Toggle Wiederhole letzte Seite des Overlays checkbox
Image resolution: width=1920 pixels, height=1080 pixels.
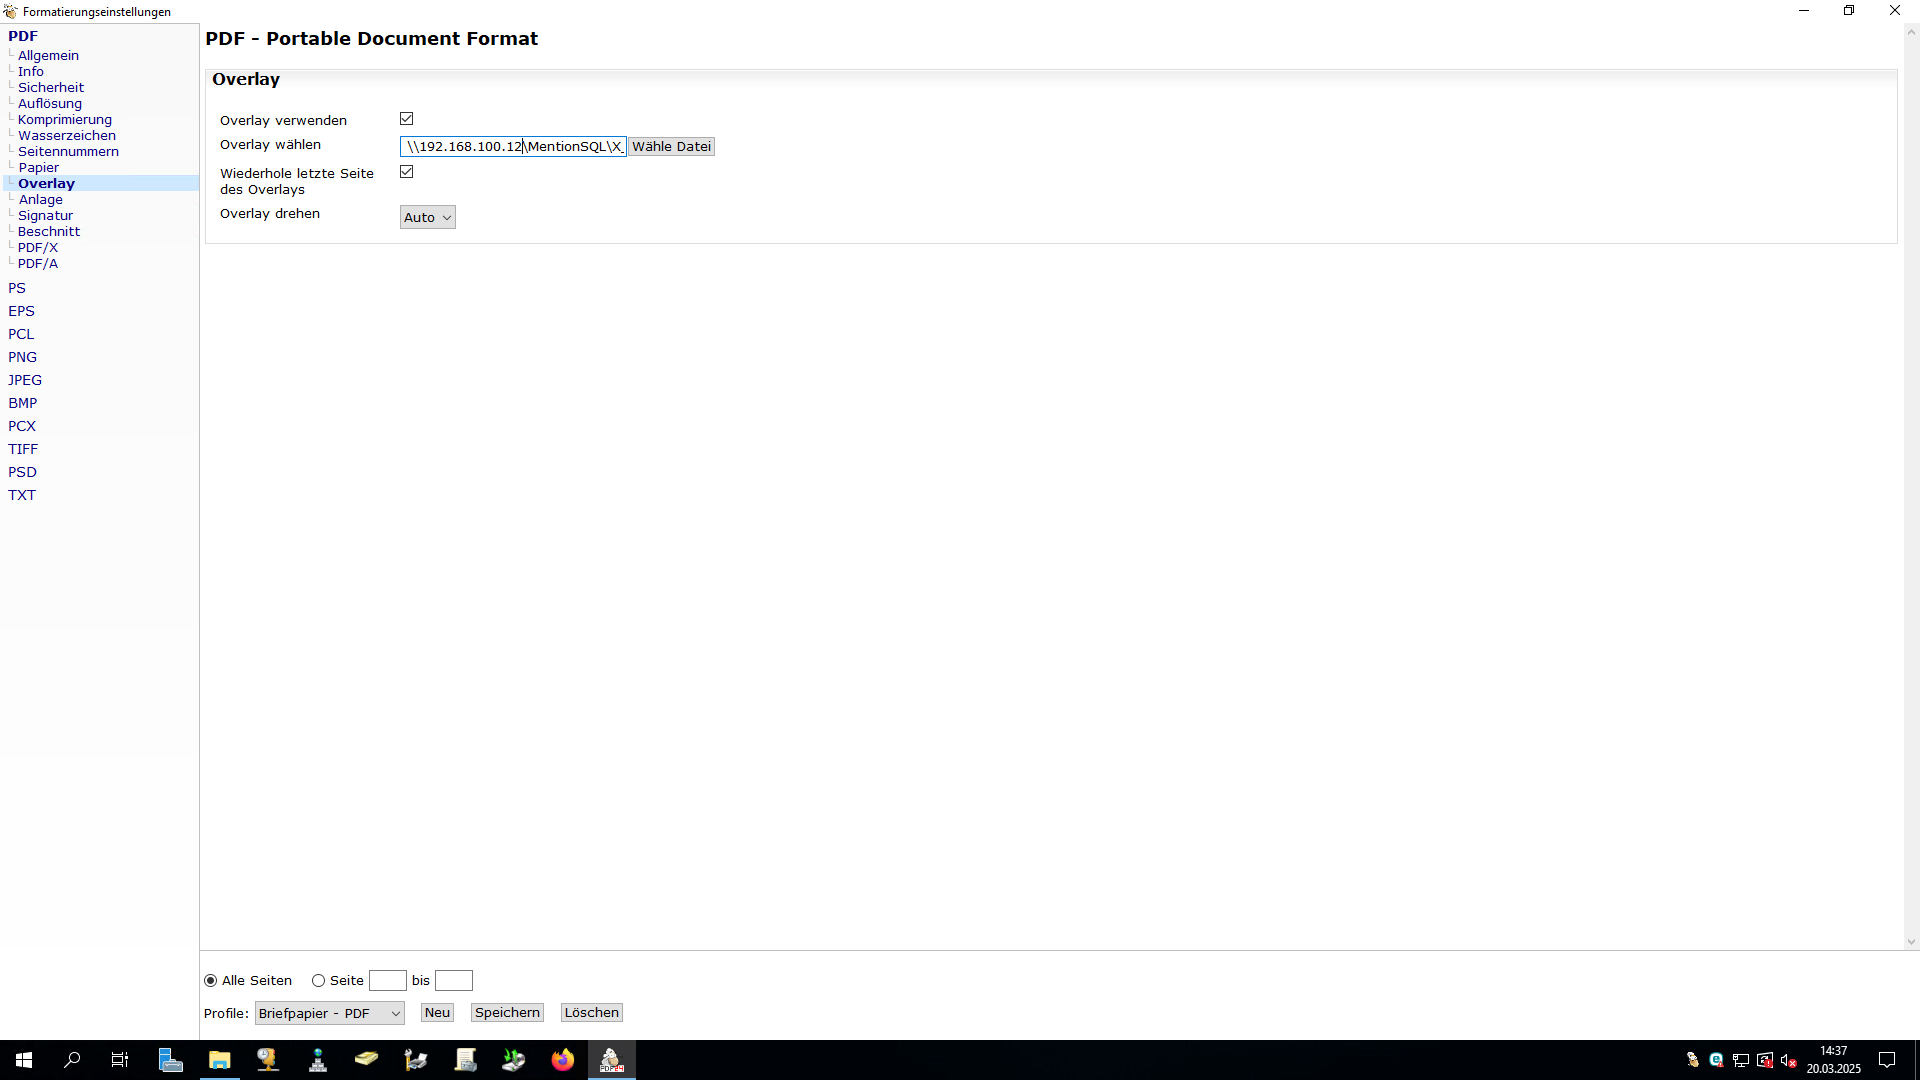[407, 172]
